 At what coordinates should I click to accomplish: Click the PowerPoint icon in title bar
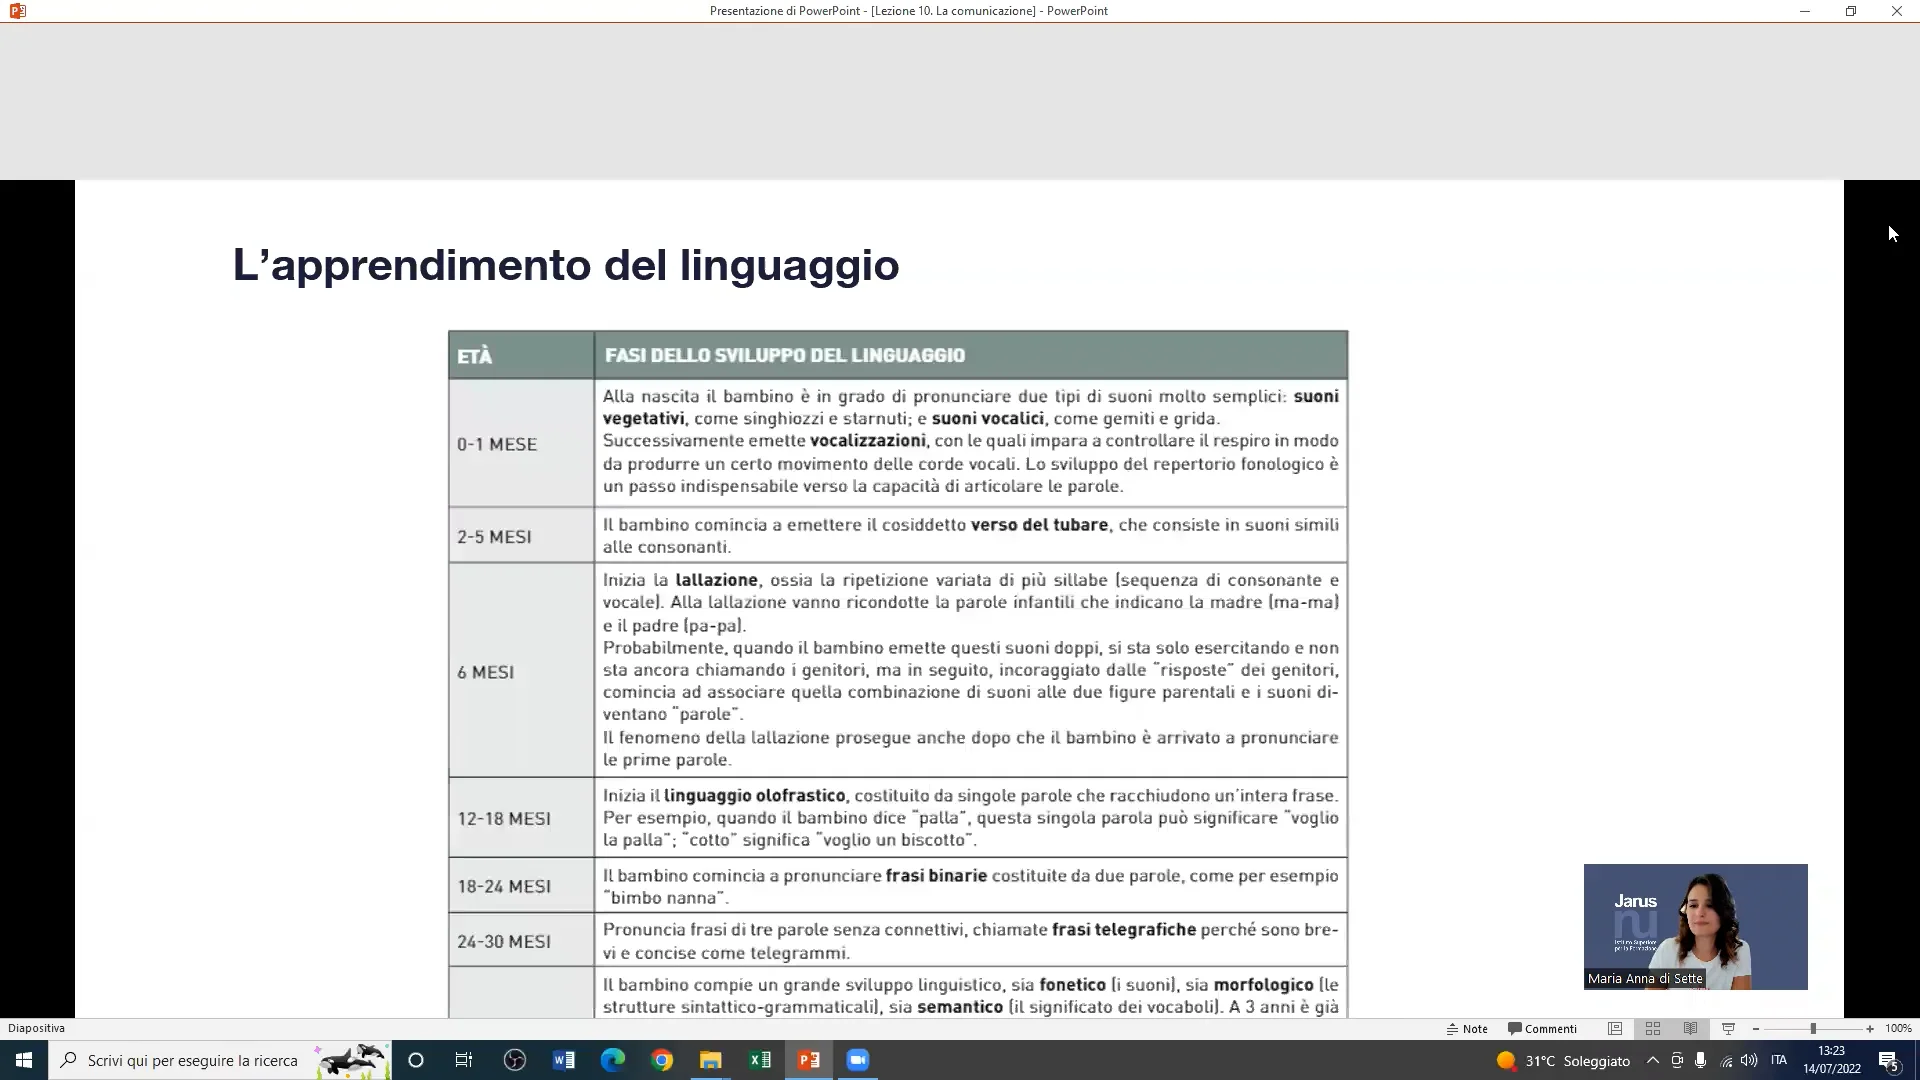(17, 11)
